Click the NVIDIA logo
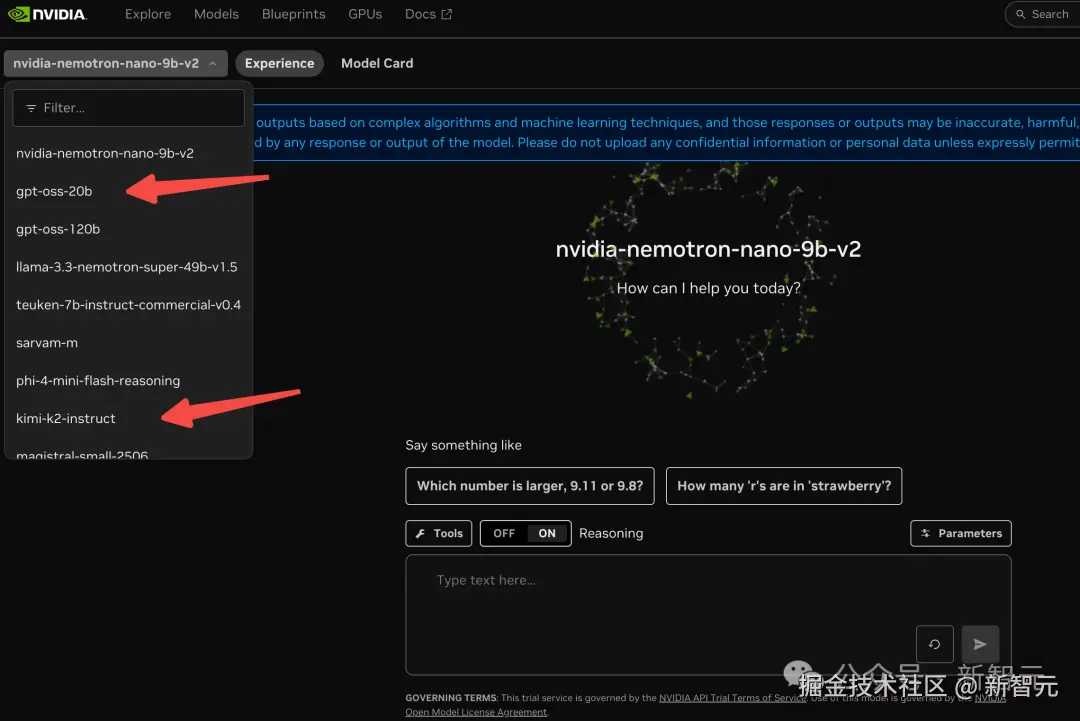Screen dimensions: 1080x721 [x=47, y=14]
